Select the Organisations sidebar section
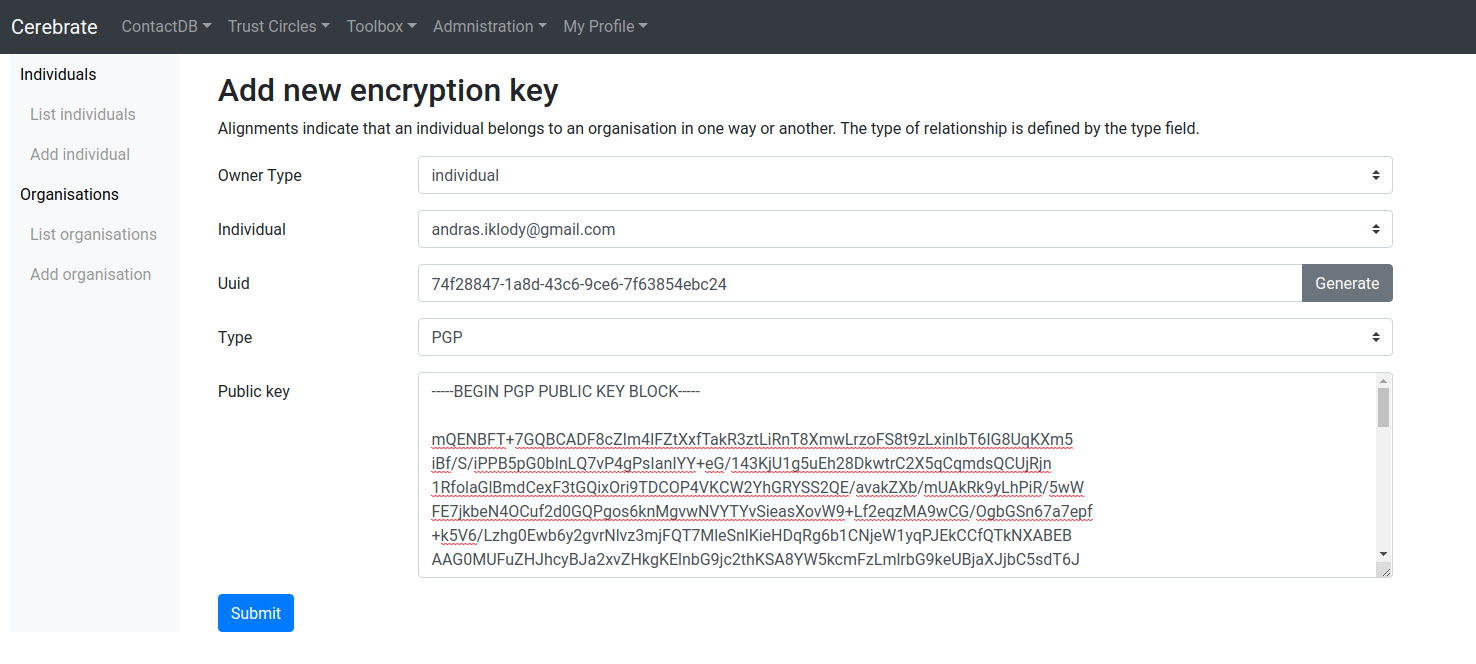Image resolution: width=1476 pixels, height=664 pixels. pyautogui.click(x=69, y=194)
